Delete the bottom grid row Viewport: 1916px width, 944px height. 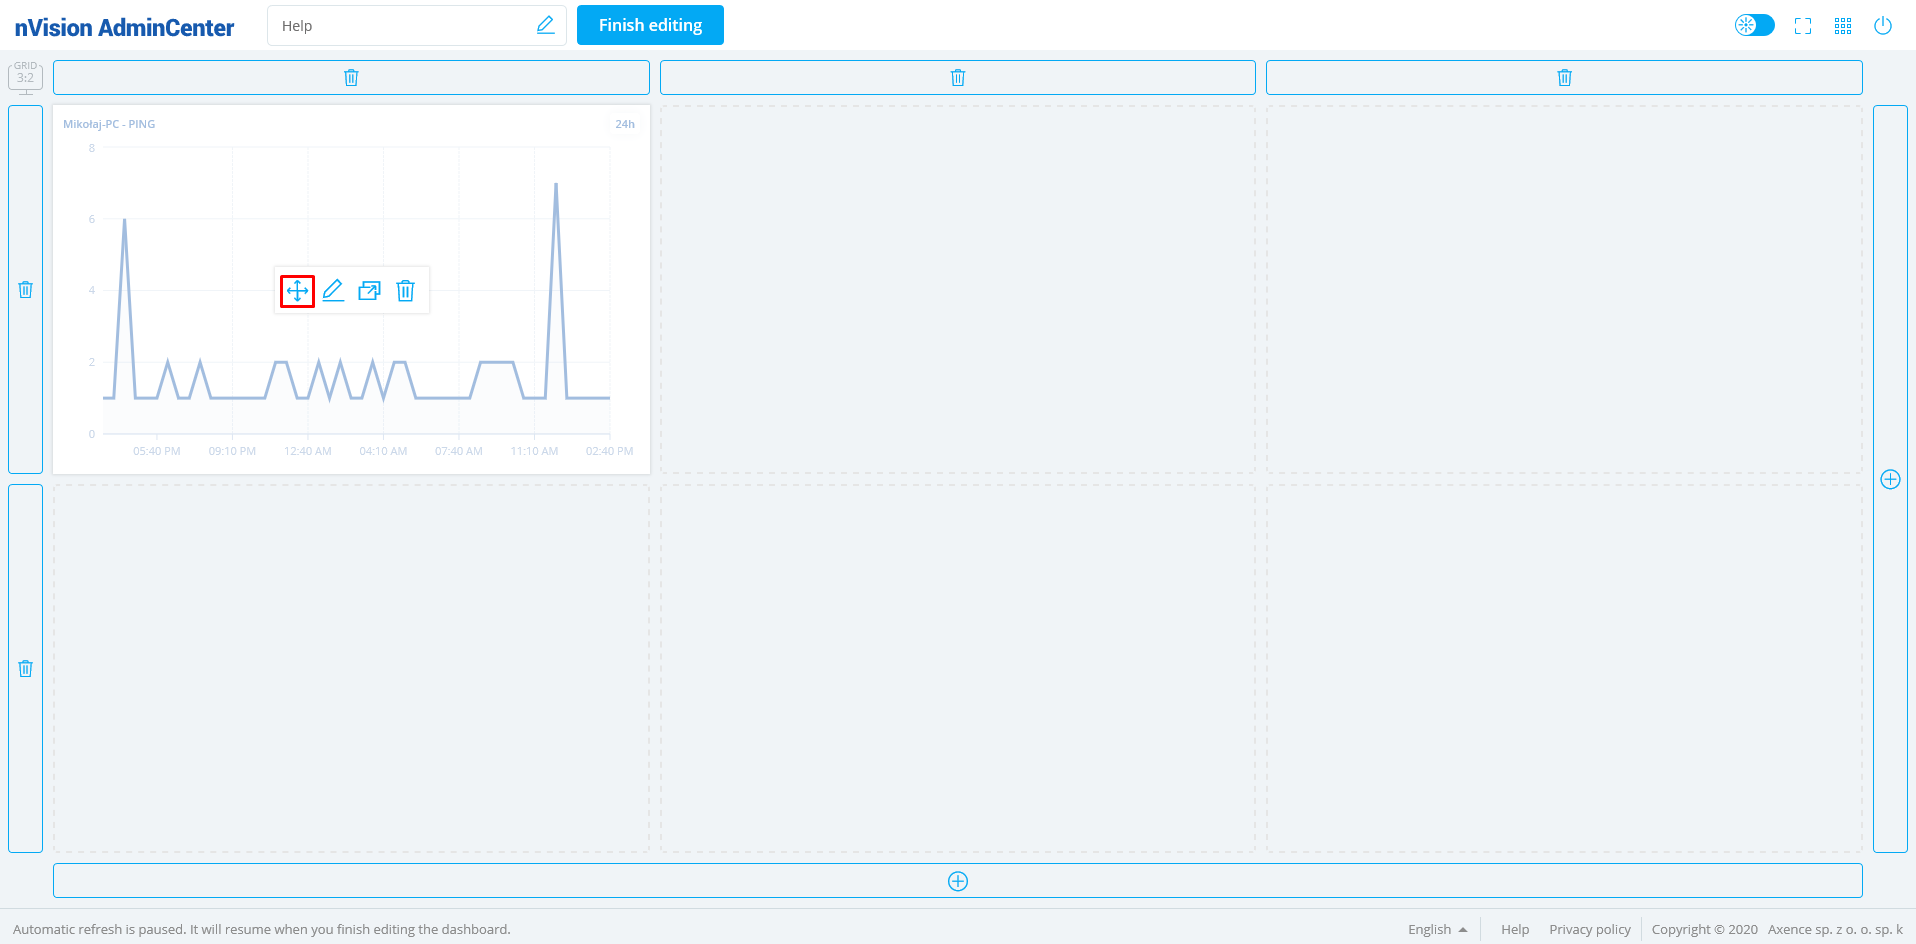click(x=26, y=669)
